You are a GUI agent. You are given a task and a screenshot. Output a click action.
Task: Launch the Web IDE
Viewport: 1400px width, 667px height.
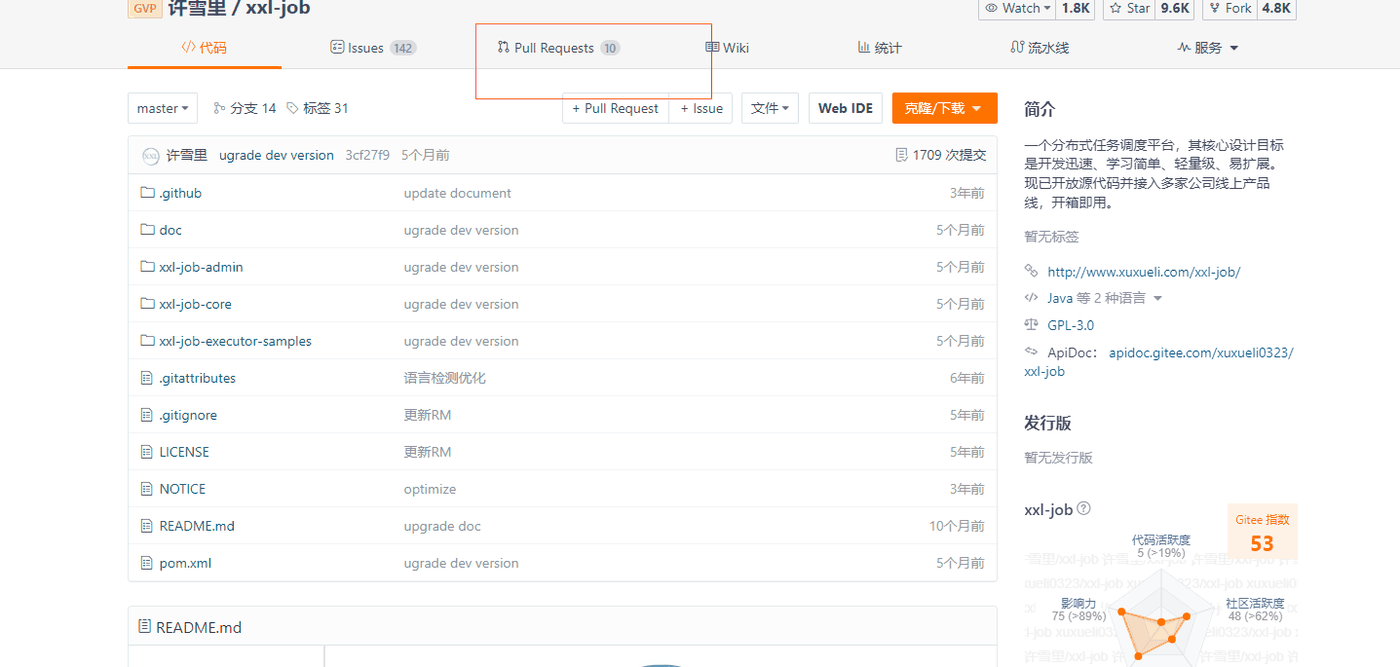845,108
